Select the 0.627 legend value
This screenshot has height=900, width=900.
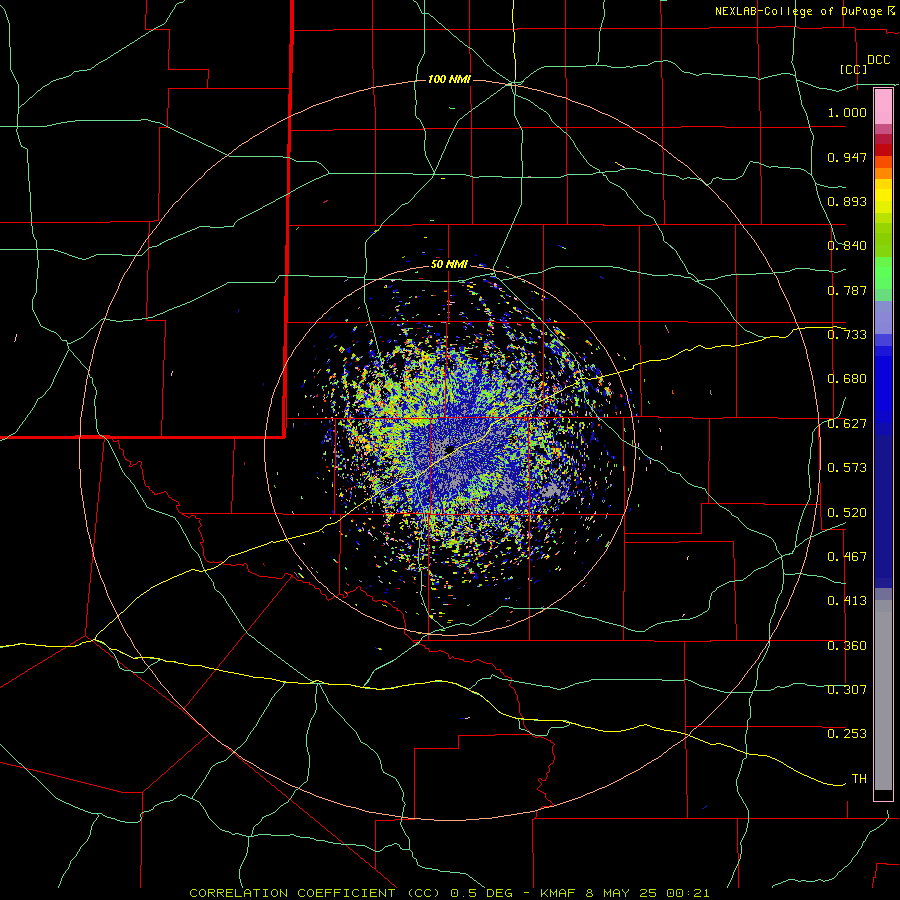(x=847, y=424)
